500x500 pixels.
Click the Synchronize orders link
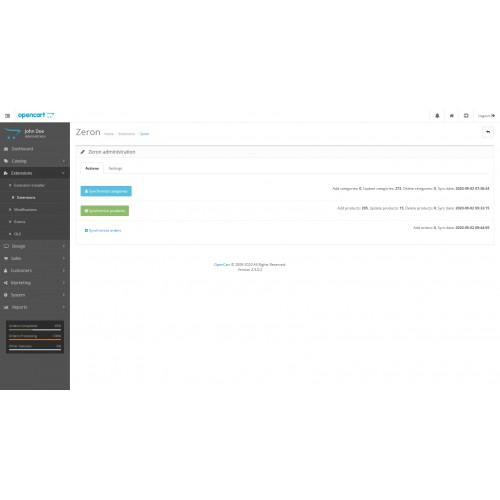point(103,230)
